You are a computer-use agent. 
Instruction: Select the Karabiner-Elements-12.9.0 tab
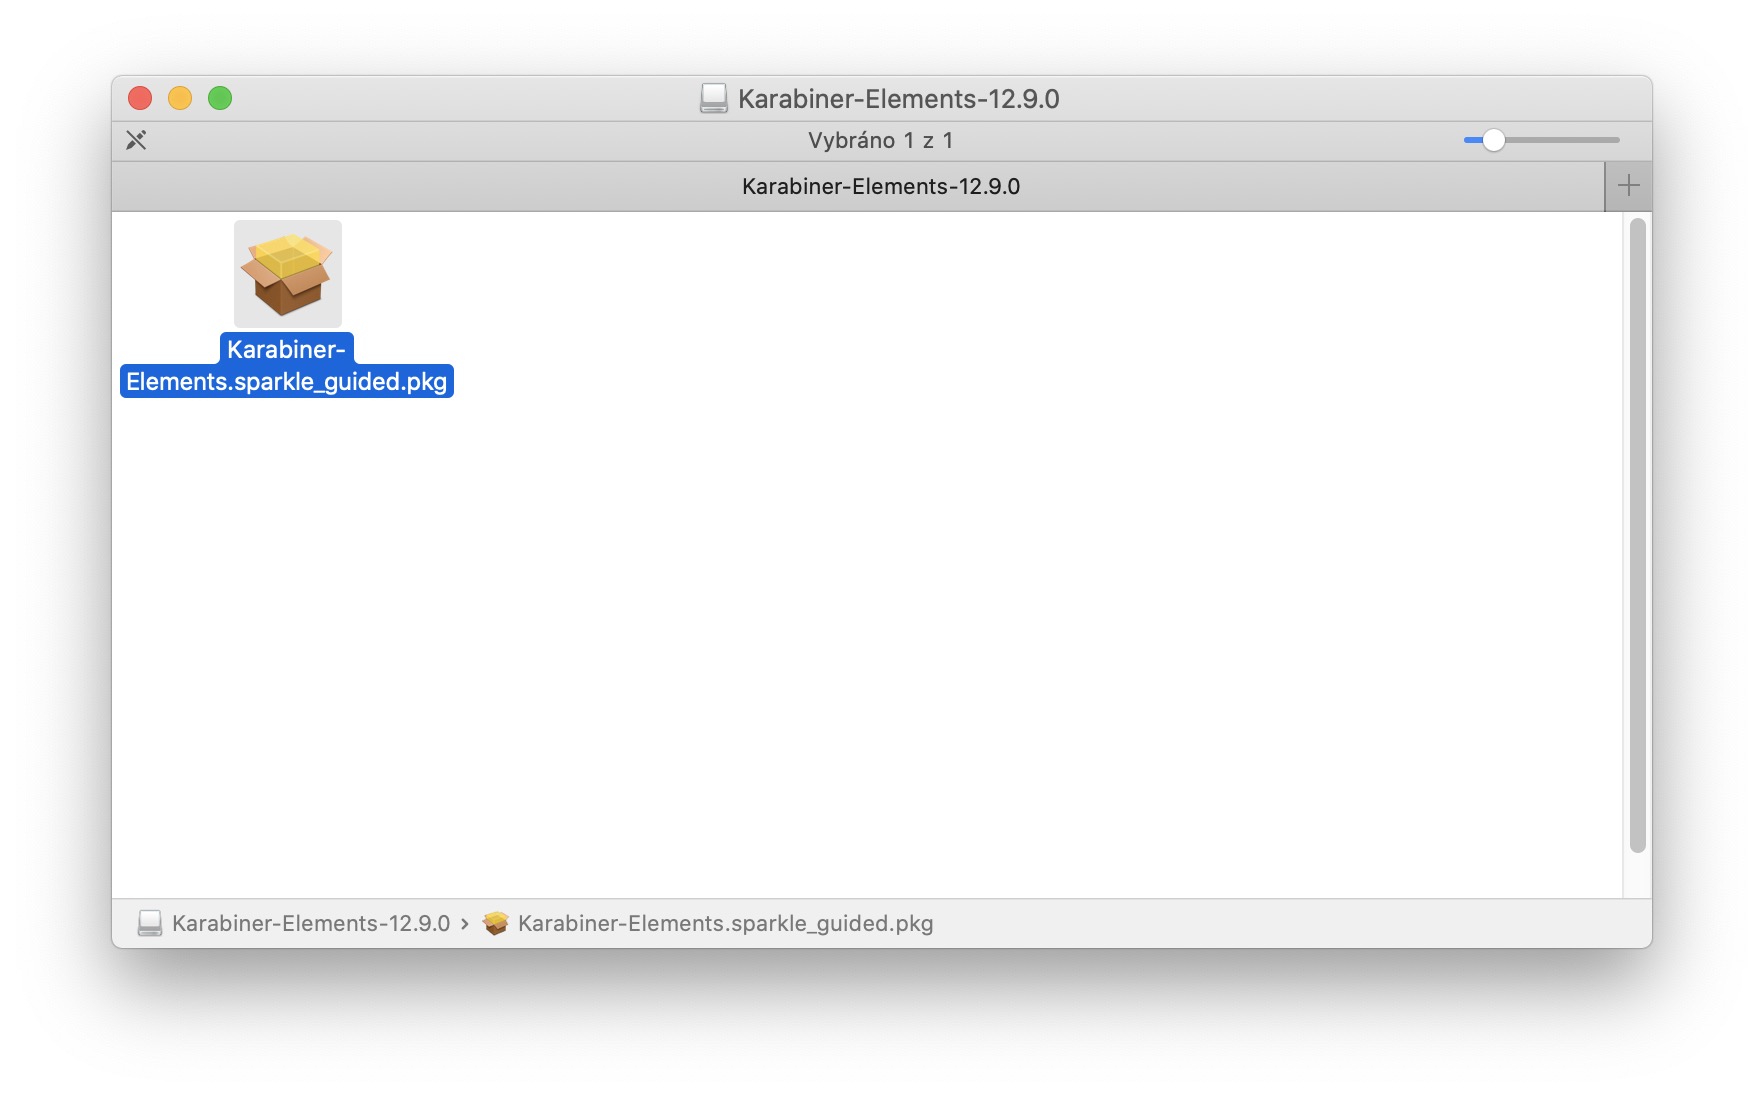click(858, 186)
